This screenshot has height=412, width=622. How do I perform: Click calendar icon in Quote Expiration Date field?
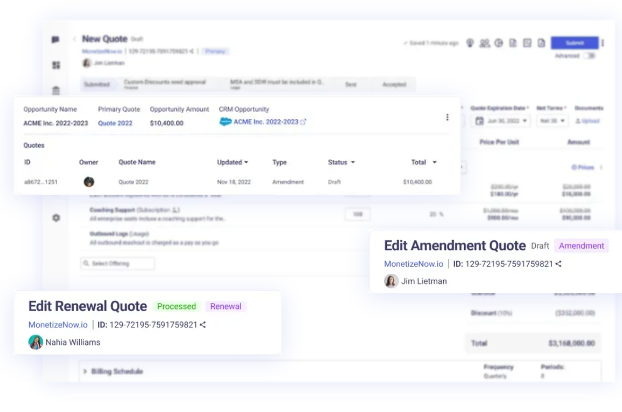tap(480, 121)
